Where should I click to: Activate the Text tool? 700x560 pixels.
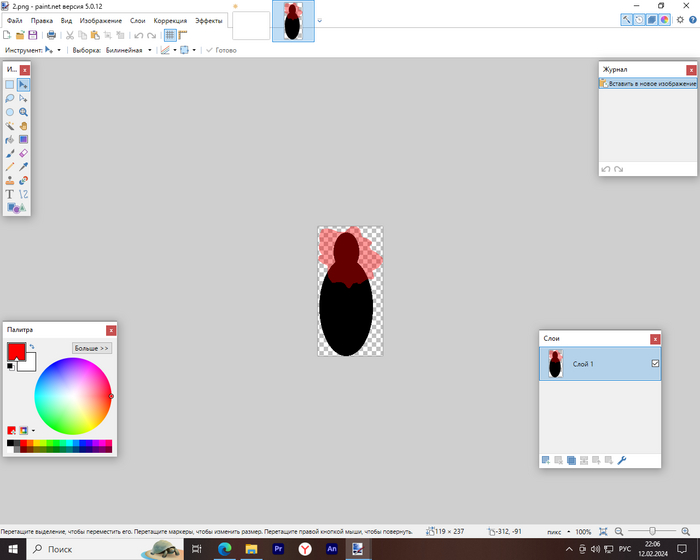click(10, 194)
